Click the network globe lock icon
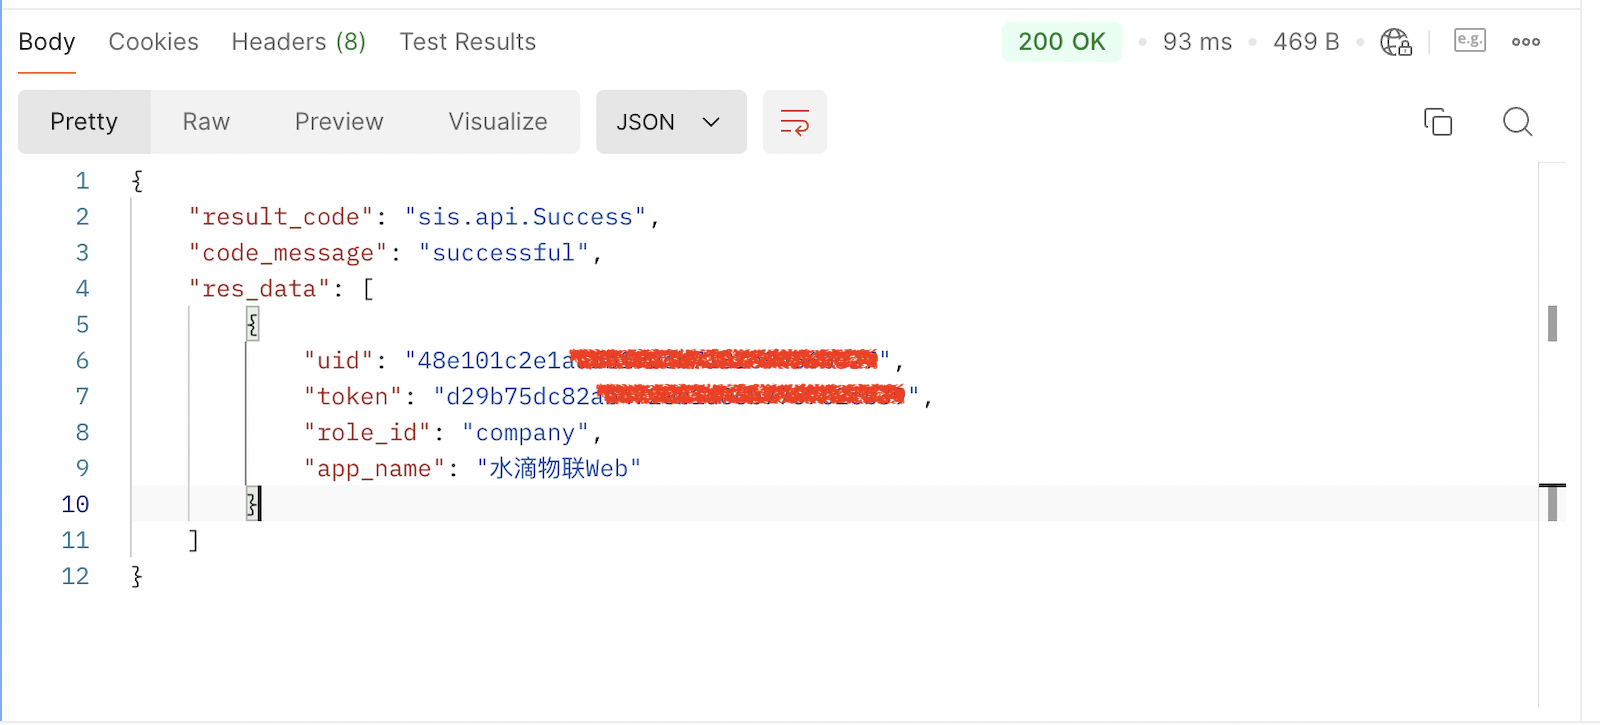 click(1395, 42)
